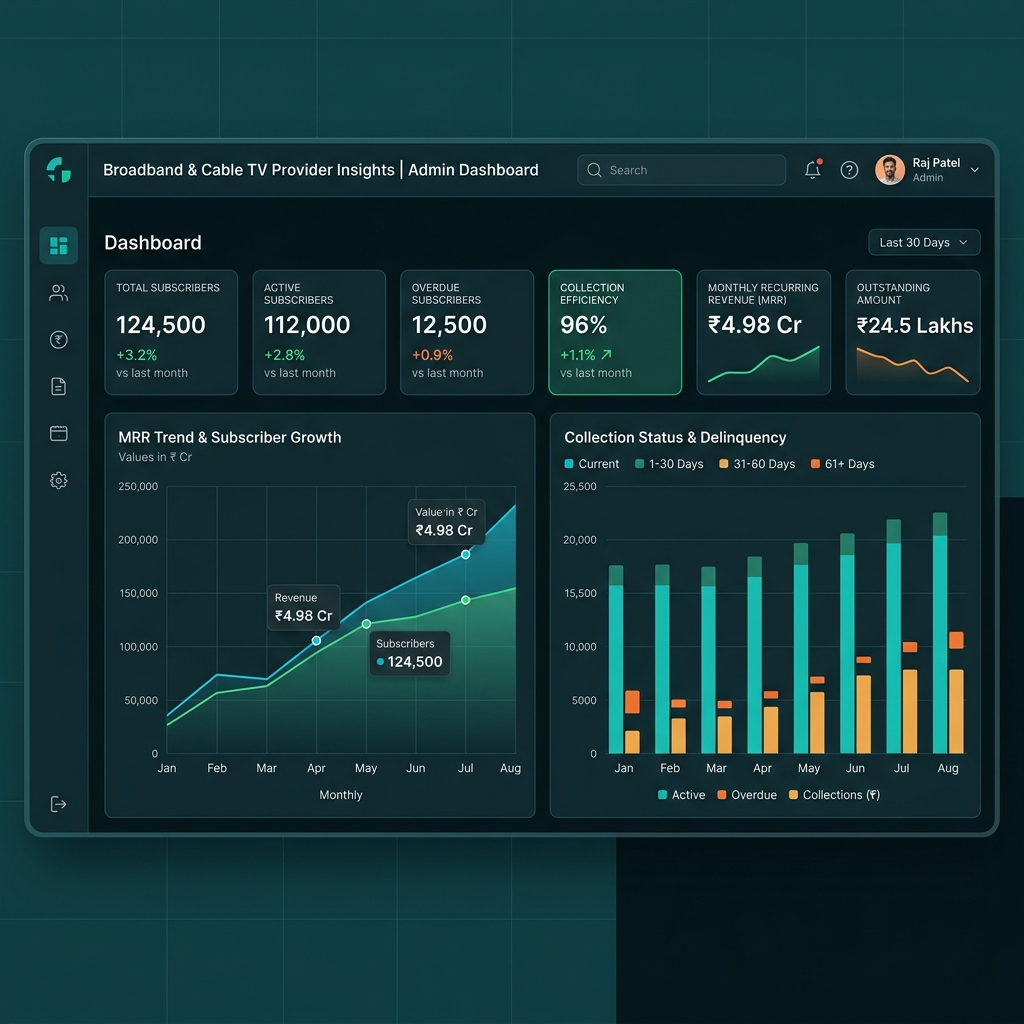The height and width of the screenshot is (1024, 1024).
Task: Open the rupee billing icon in sidebar
Action: (x=59, y=340)
